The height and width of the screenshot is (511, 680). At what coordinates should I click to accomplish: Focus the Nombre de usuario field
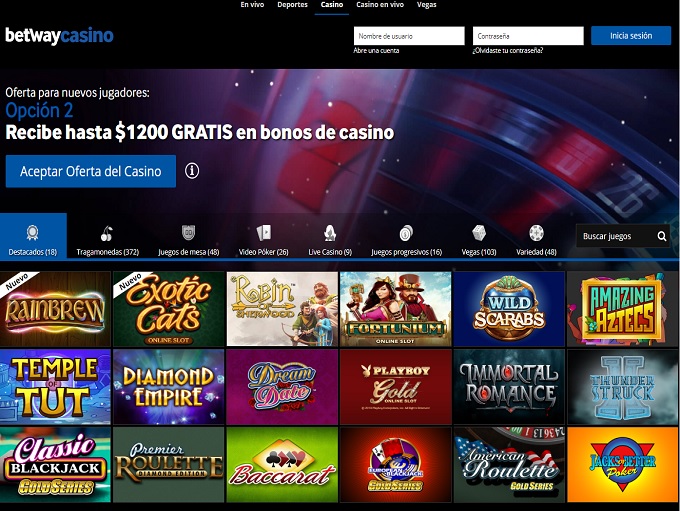(x=409, y=36)
